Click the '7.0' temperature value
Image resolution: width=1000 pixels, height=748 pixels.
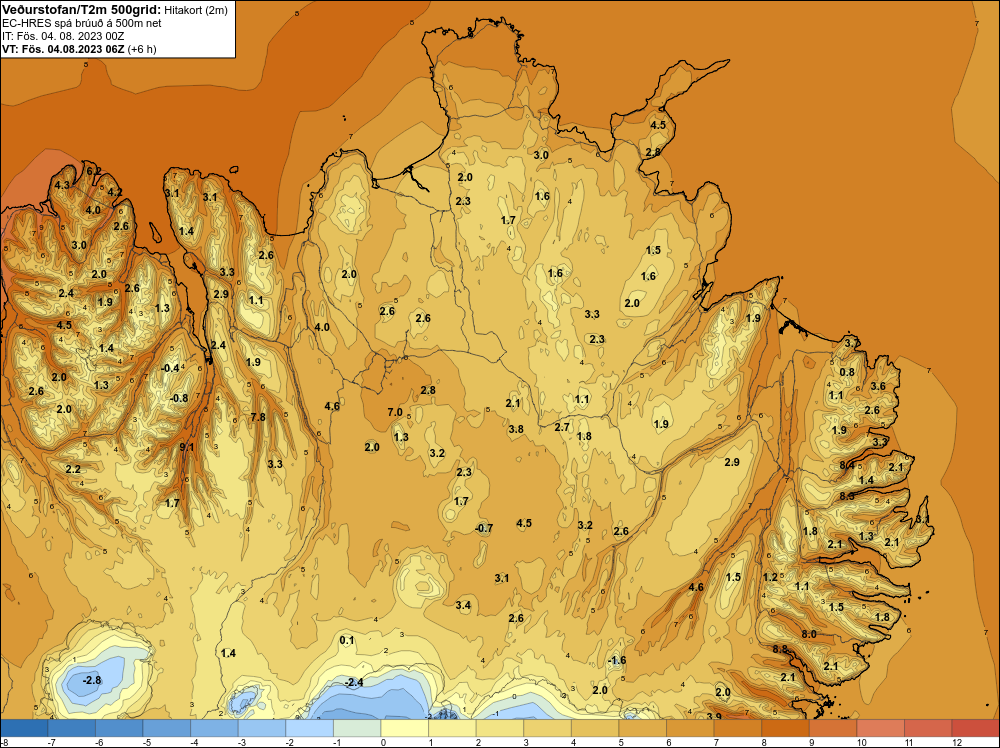[x=395, y=413]
